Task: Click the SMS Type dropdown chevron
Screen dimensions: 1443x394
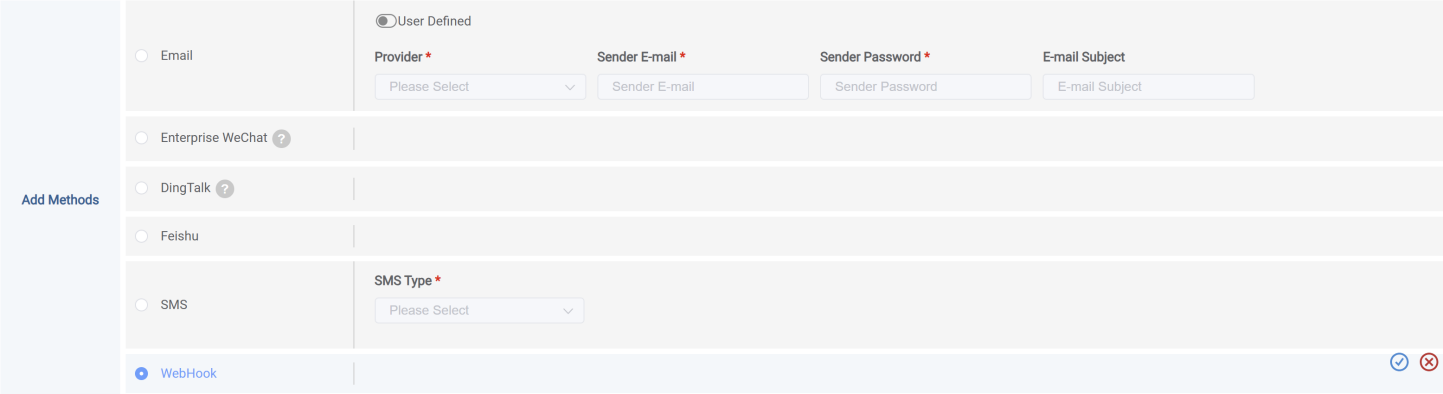Action: pos(569,311)
